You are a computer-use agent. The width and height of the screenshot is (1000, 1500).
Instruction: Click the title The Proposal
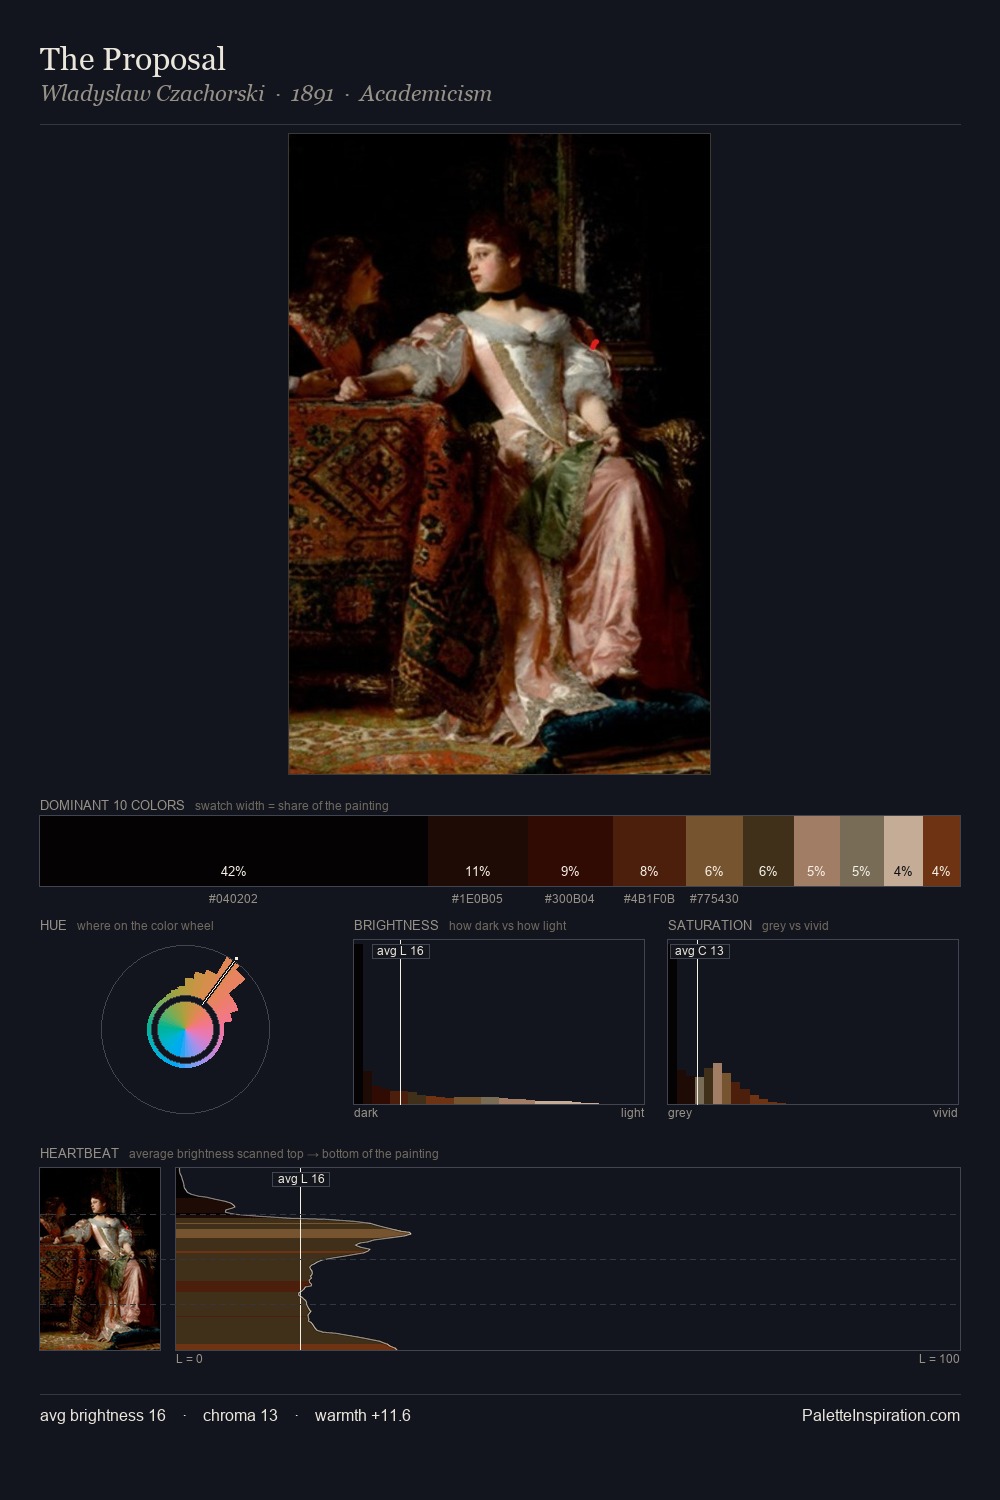click(133, 59)
